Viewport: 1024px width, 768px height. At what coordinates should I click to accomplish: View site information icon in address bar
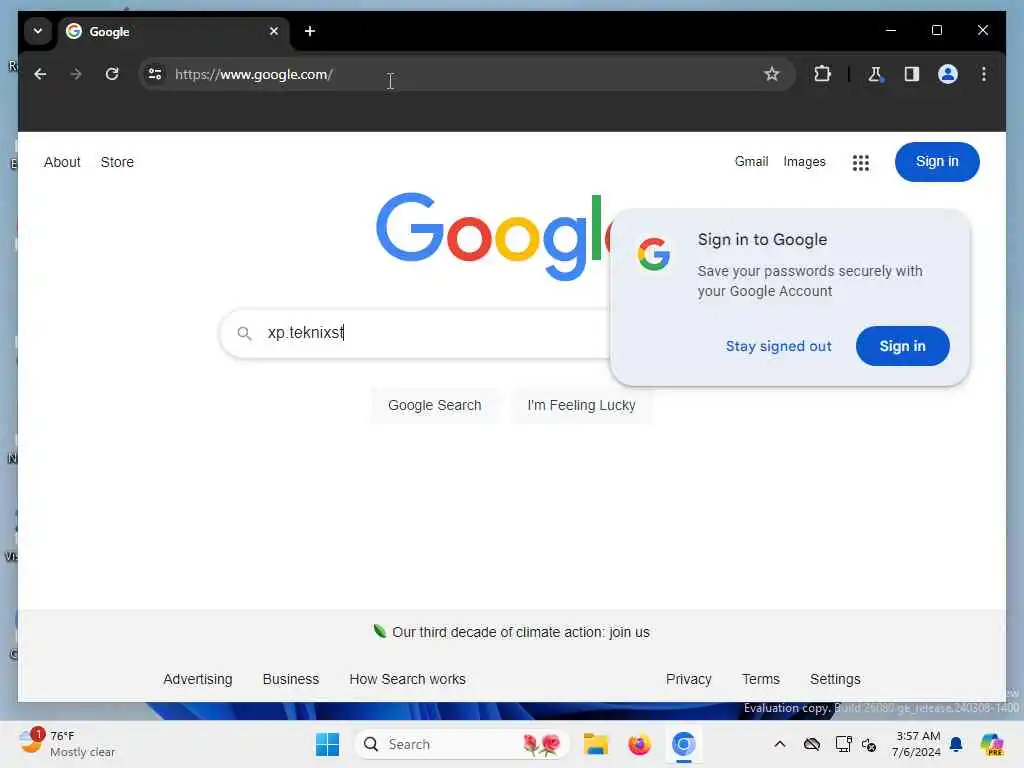tap(155, 74)
